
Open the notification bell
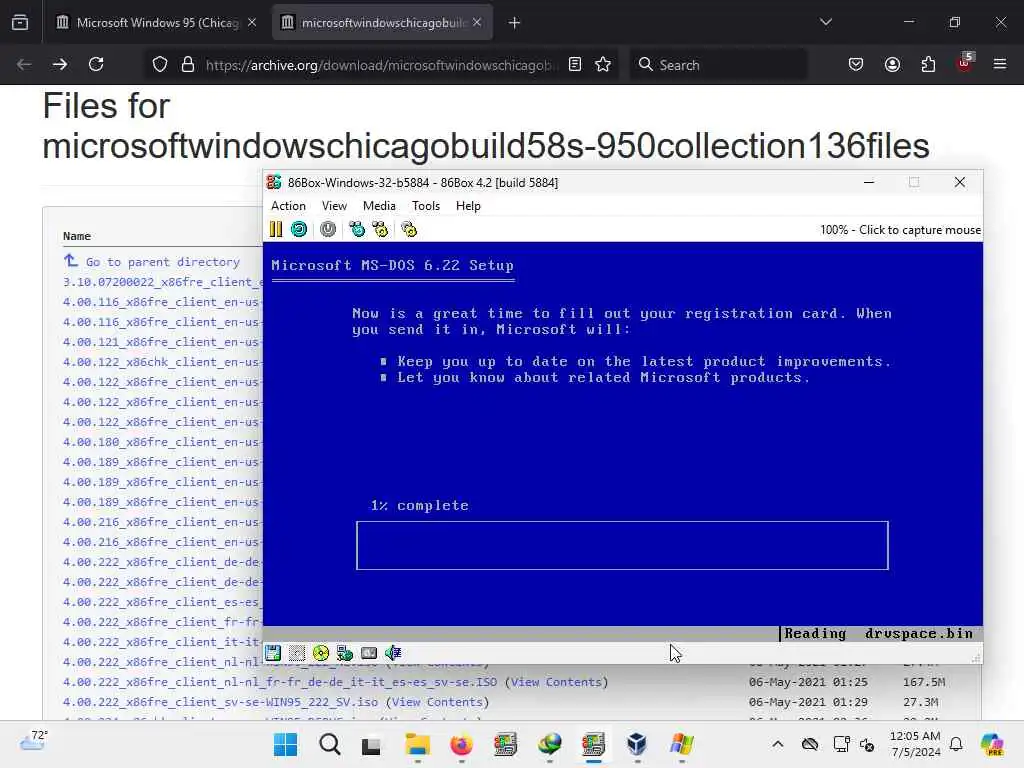coord(956,744)
